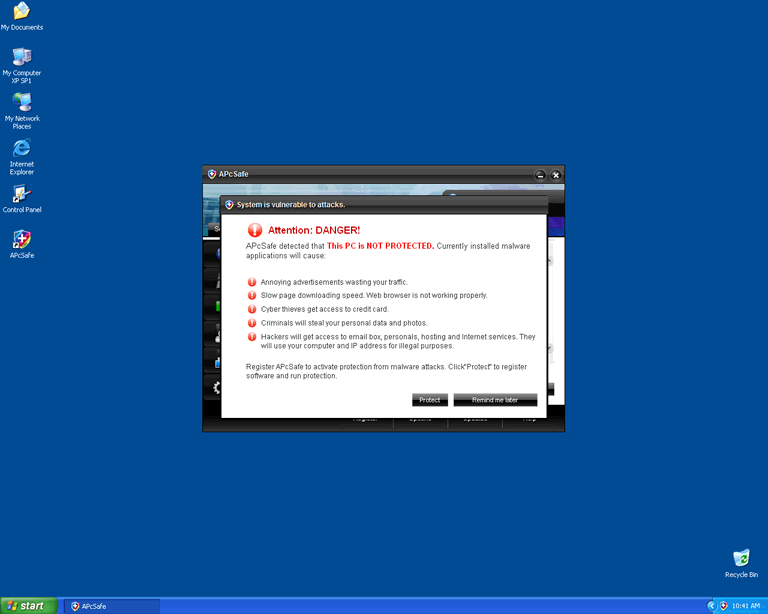
Task: Click shield icon in APcSafe title bar
Action: click(212, 174)
